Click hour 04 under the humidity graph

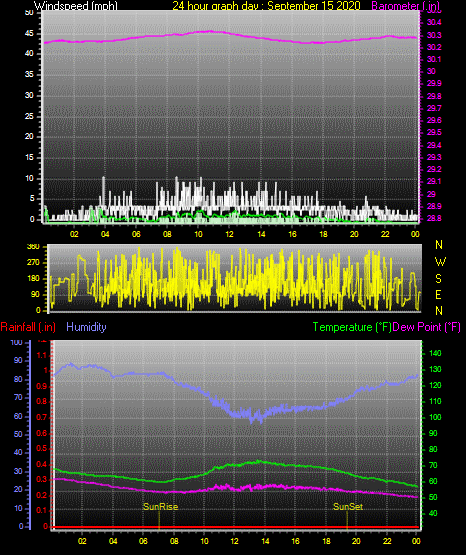(x=113, y=541)
